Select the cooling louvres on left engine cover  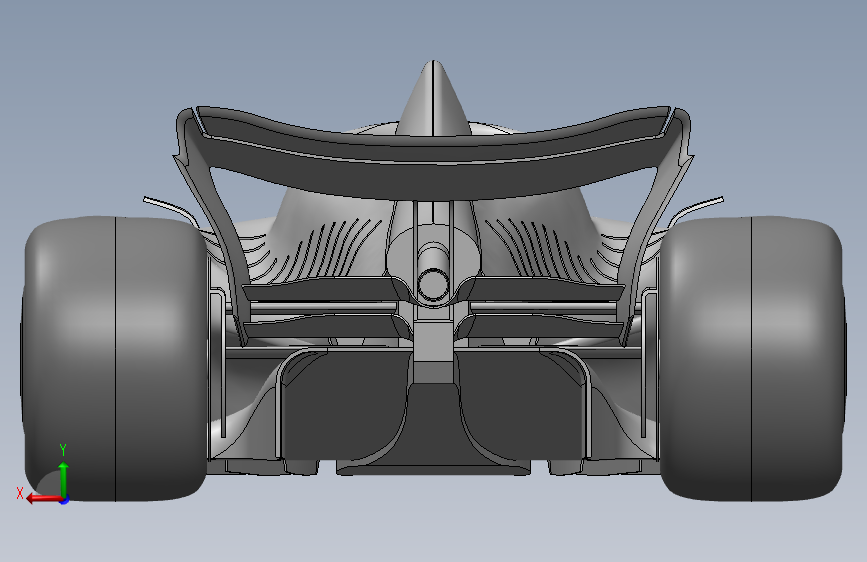pos(332,249)
